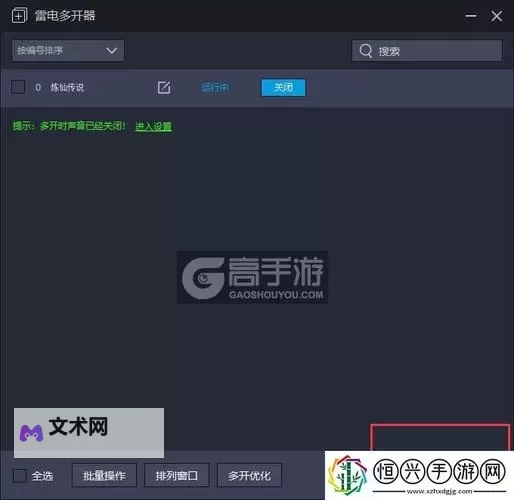Click the magnifier search icon

[366, 51]
